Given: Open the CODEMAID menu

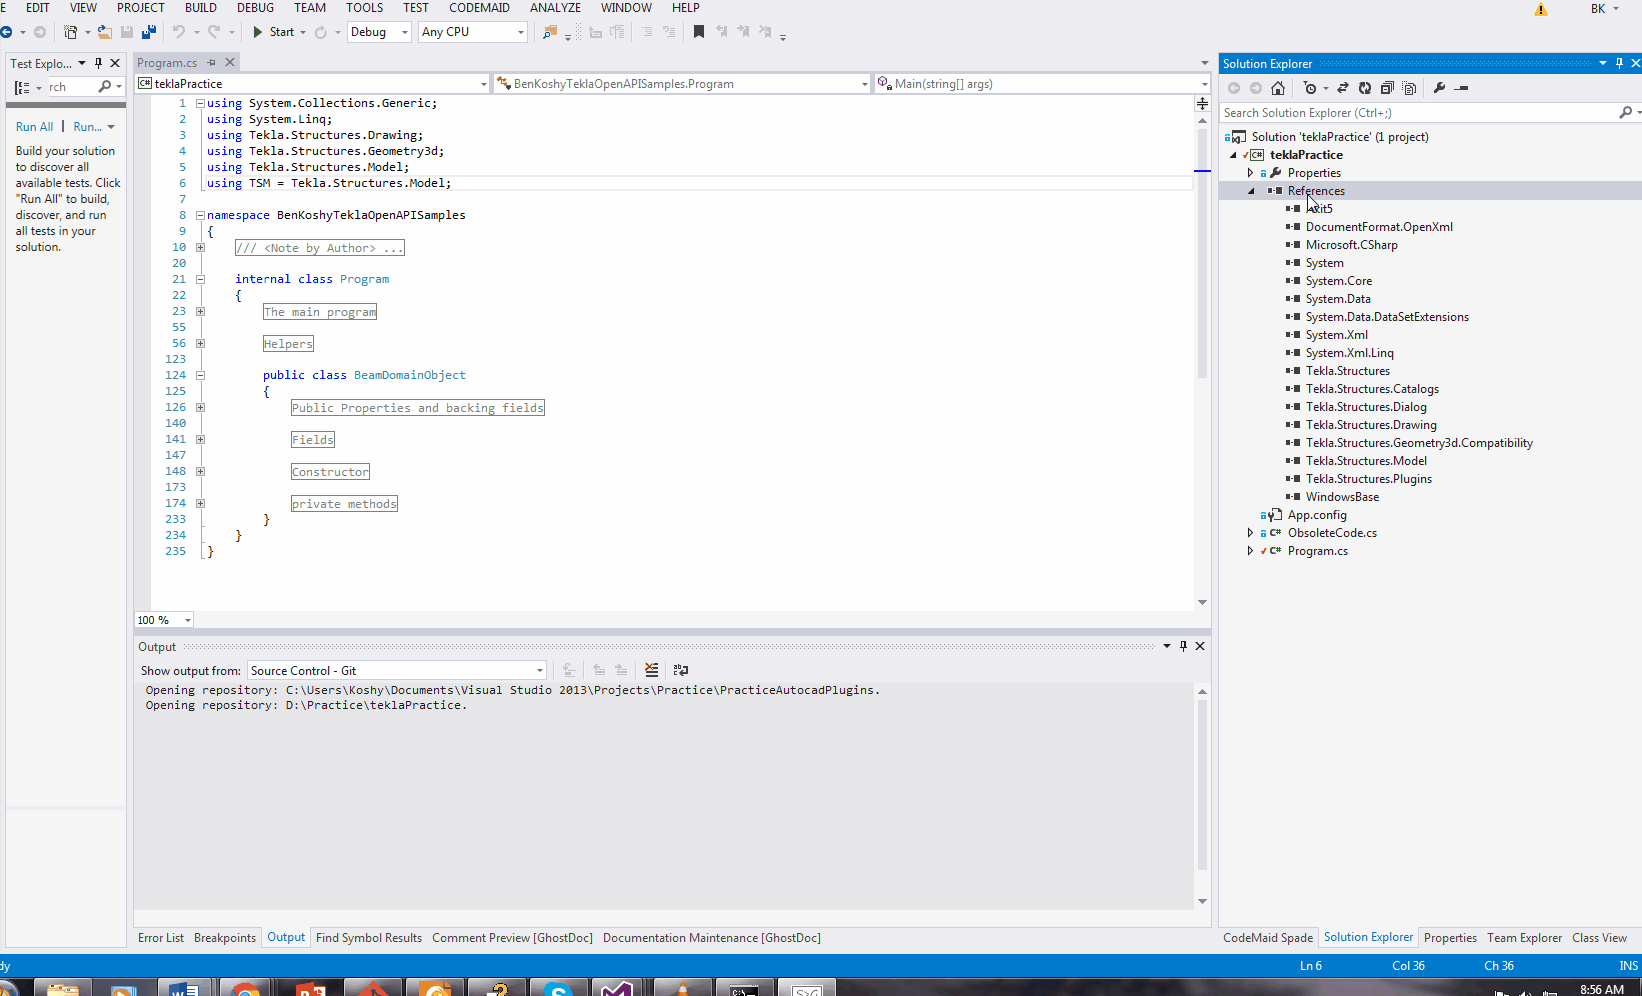Looking at the screenshot, I should click(x=479, y=8).
